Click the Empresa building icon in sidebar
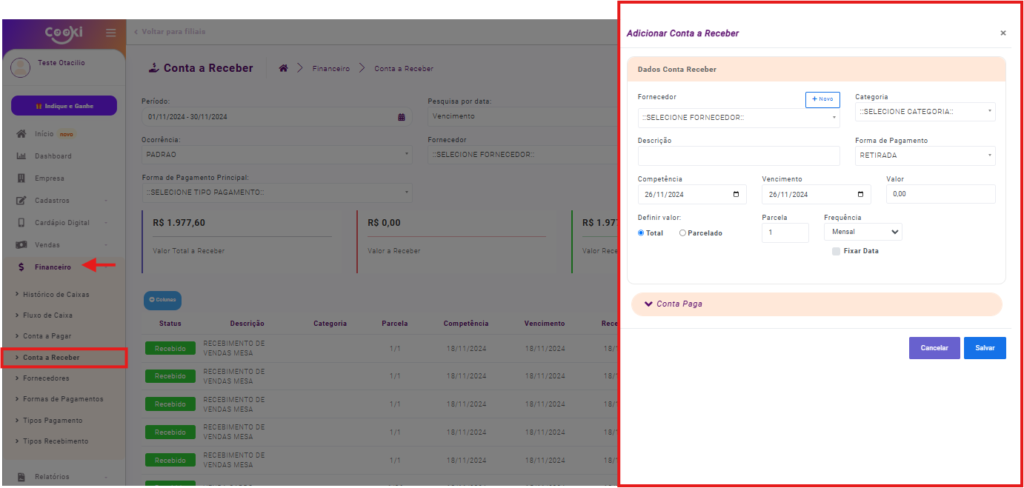 tap(21, 178)
